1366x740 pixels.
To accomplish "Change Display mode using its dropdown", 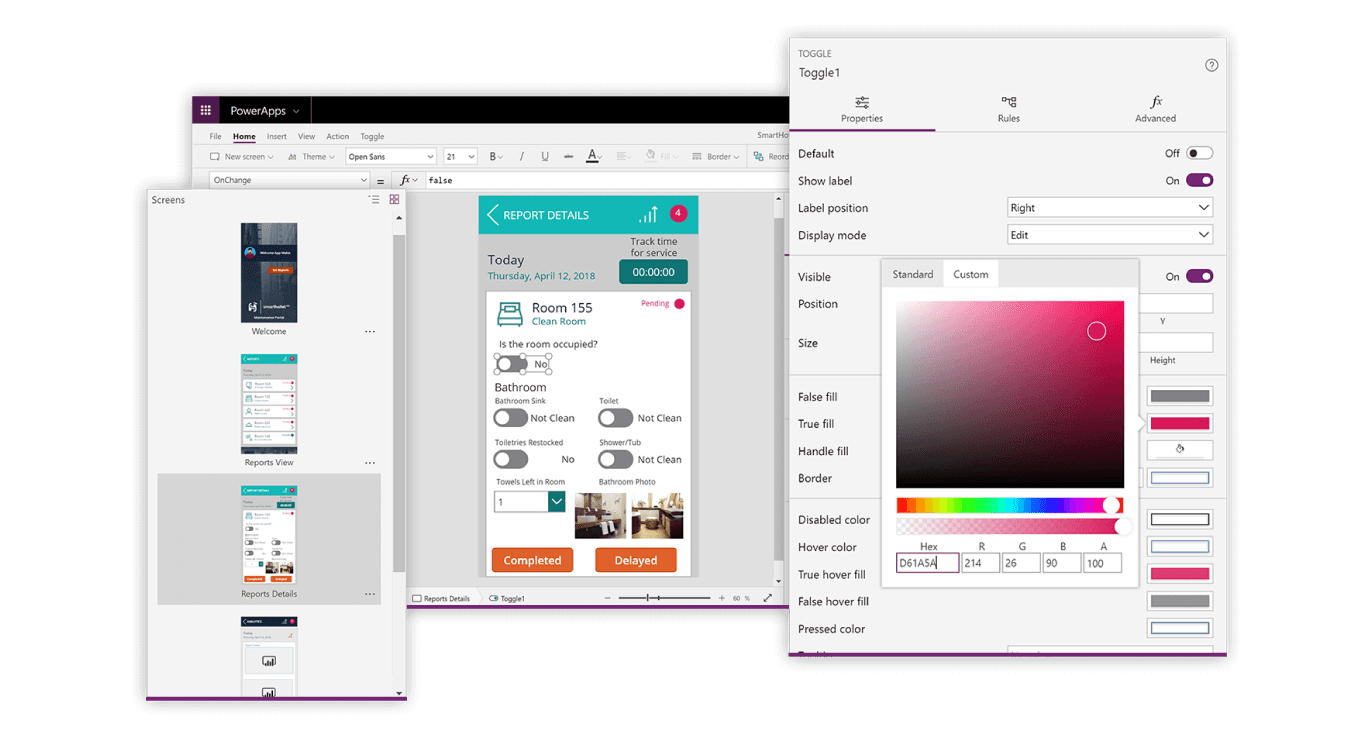I will pyautogui.click(x=1109, y=234).
